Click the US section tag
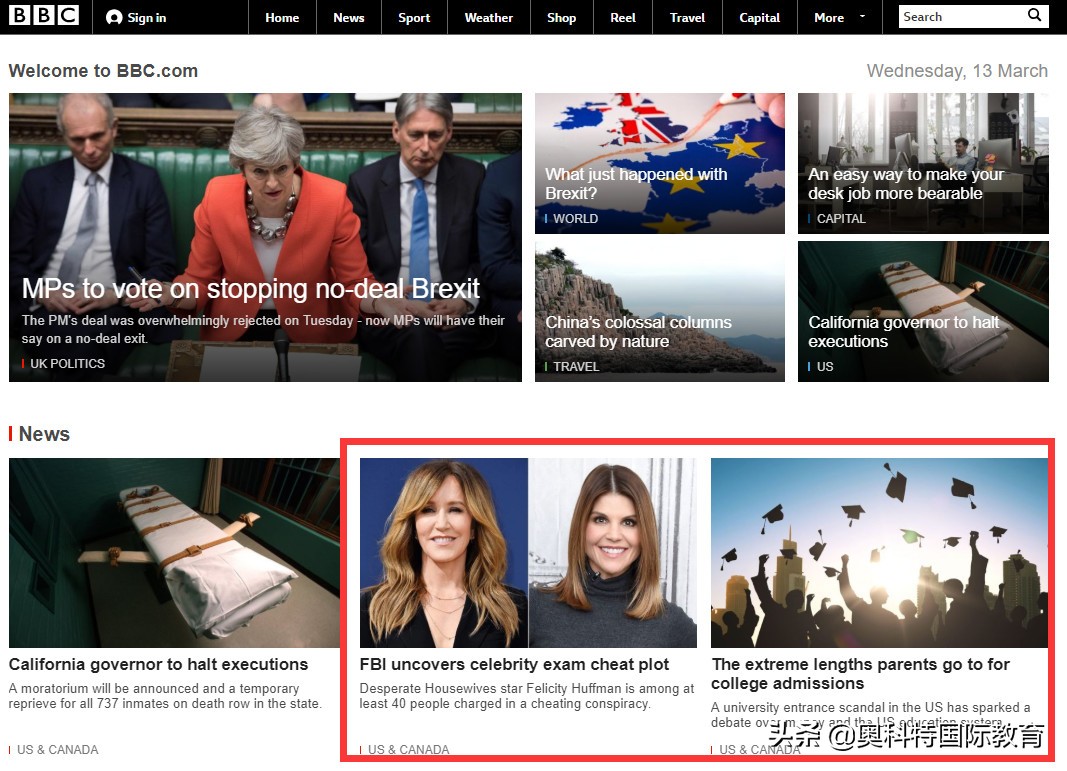Image resolution: width=1067 pixels, height=771 pixels. pos(824,366)
